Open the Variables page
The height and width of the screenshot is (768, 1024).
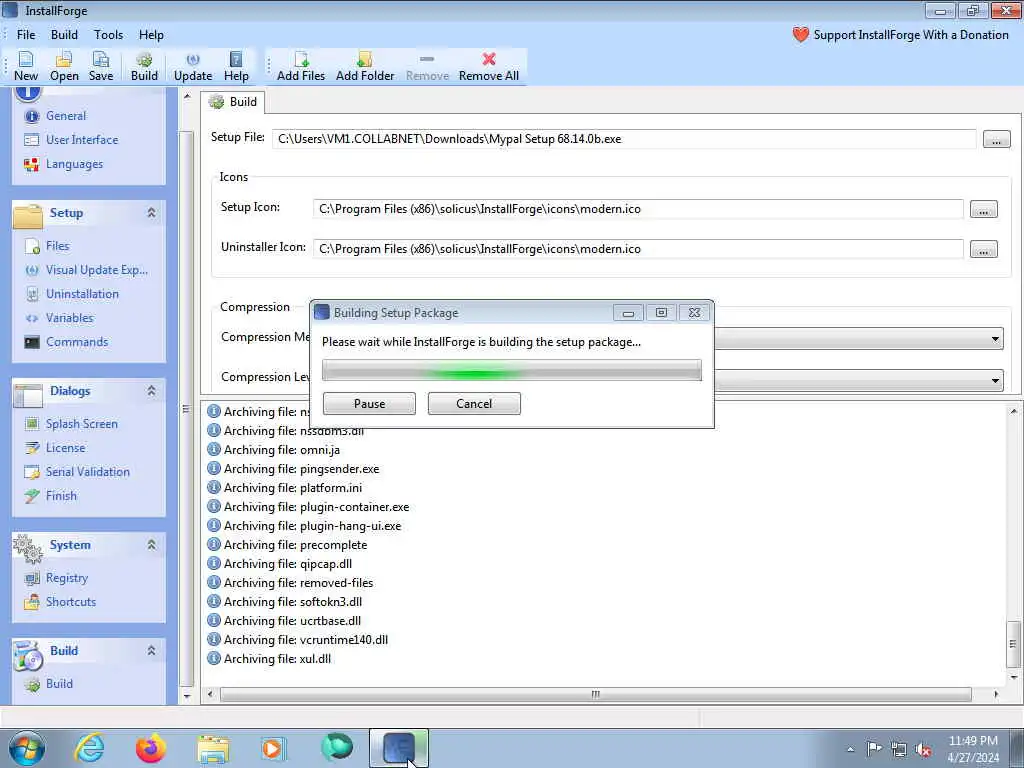tap(69, 318)
